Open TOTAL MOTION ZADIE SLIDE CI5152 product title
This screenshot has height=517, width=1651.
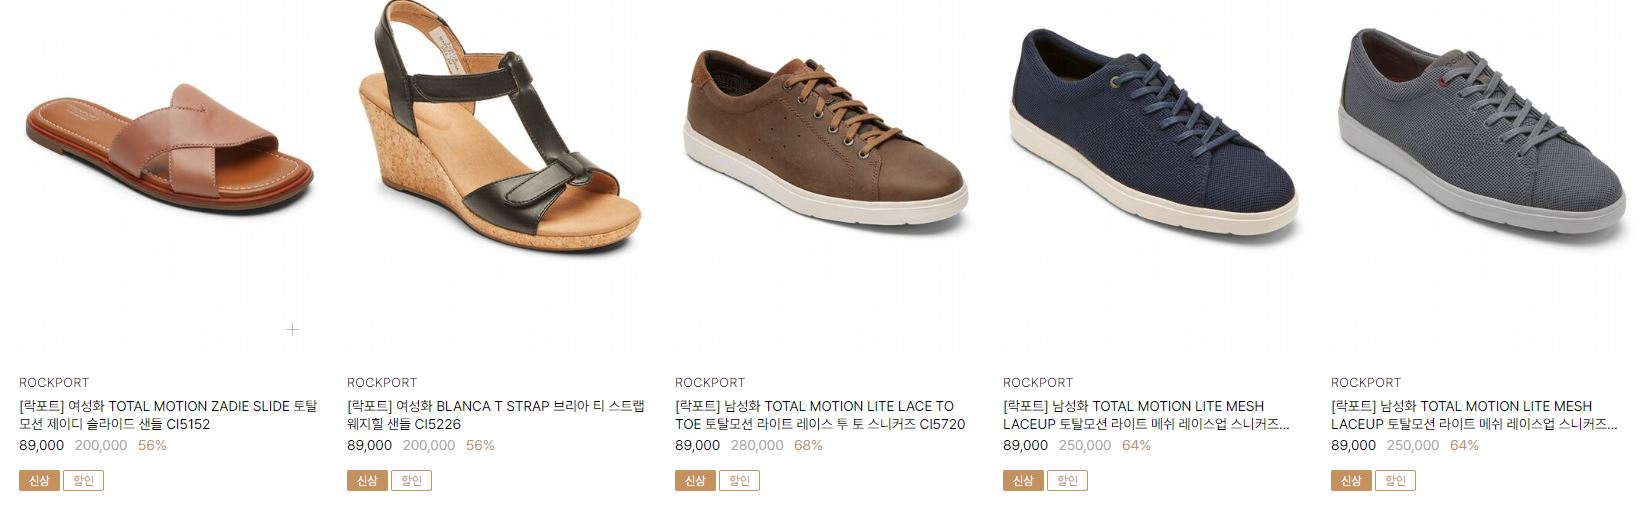click(168, 415)
